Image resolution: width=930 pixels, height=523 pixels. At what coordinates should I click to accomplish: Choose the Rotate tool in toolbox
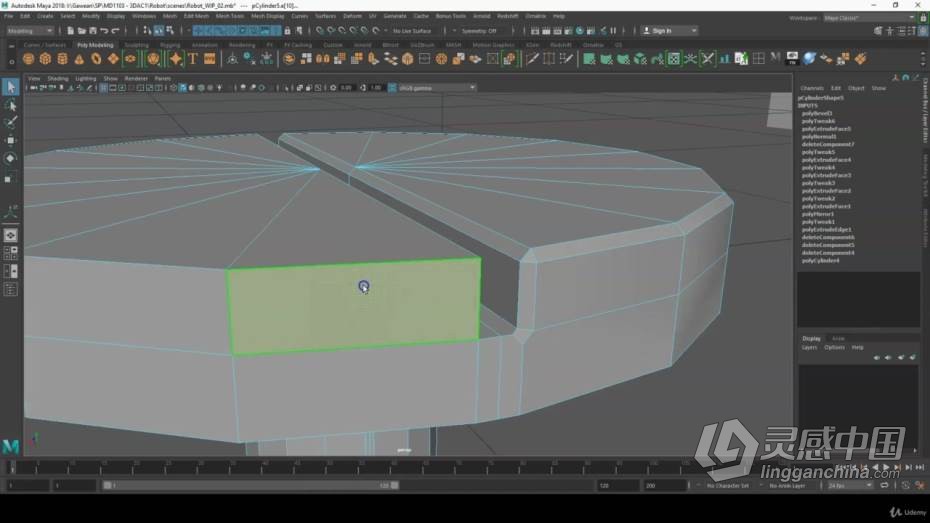11,158
